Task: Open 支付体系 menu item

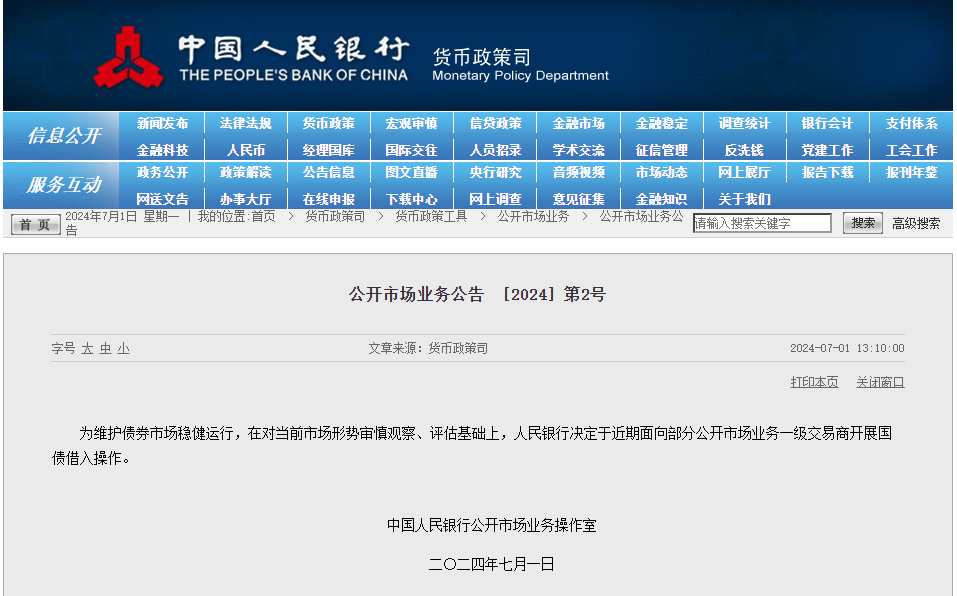Action: click(x=911, y=123)
